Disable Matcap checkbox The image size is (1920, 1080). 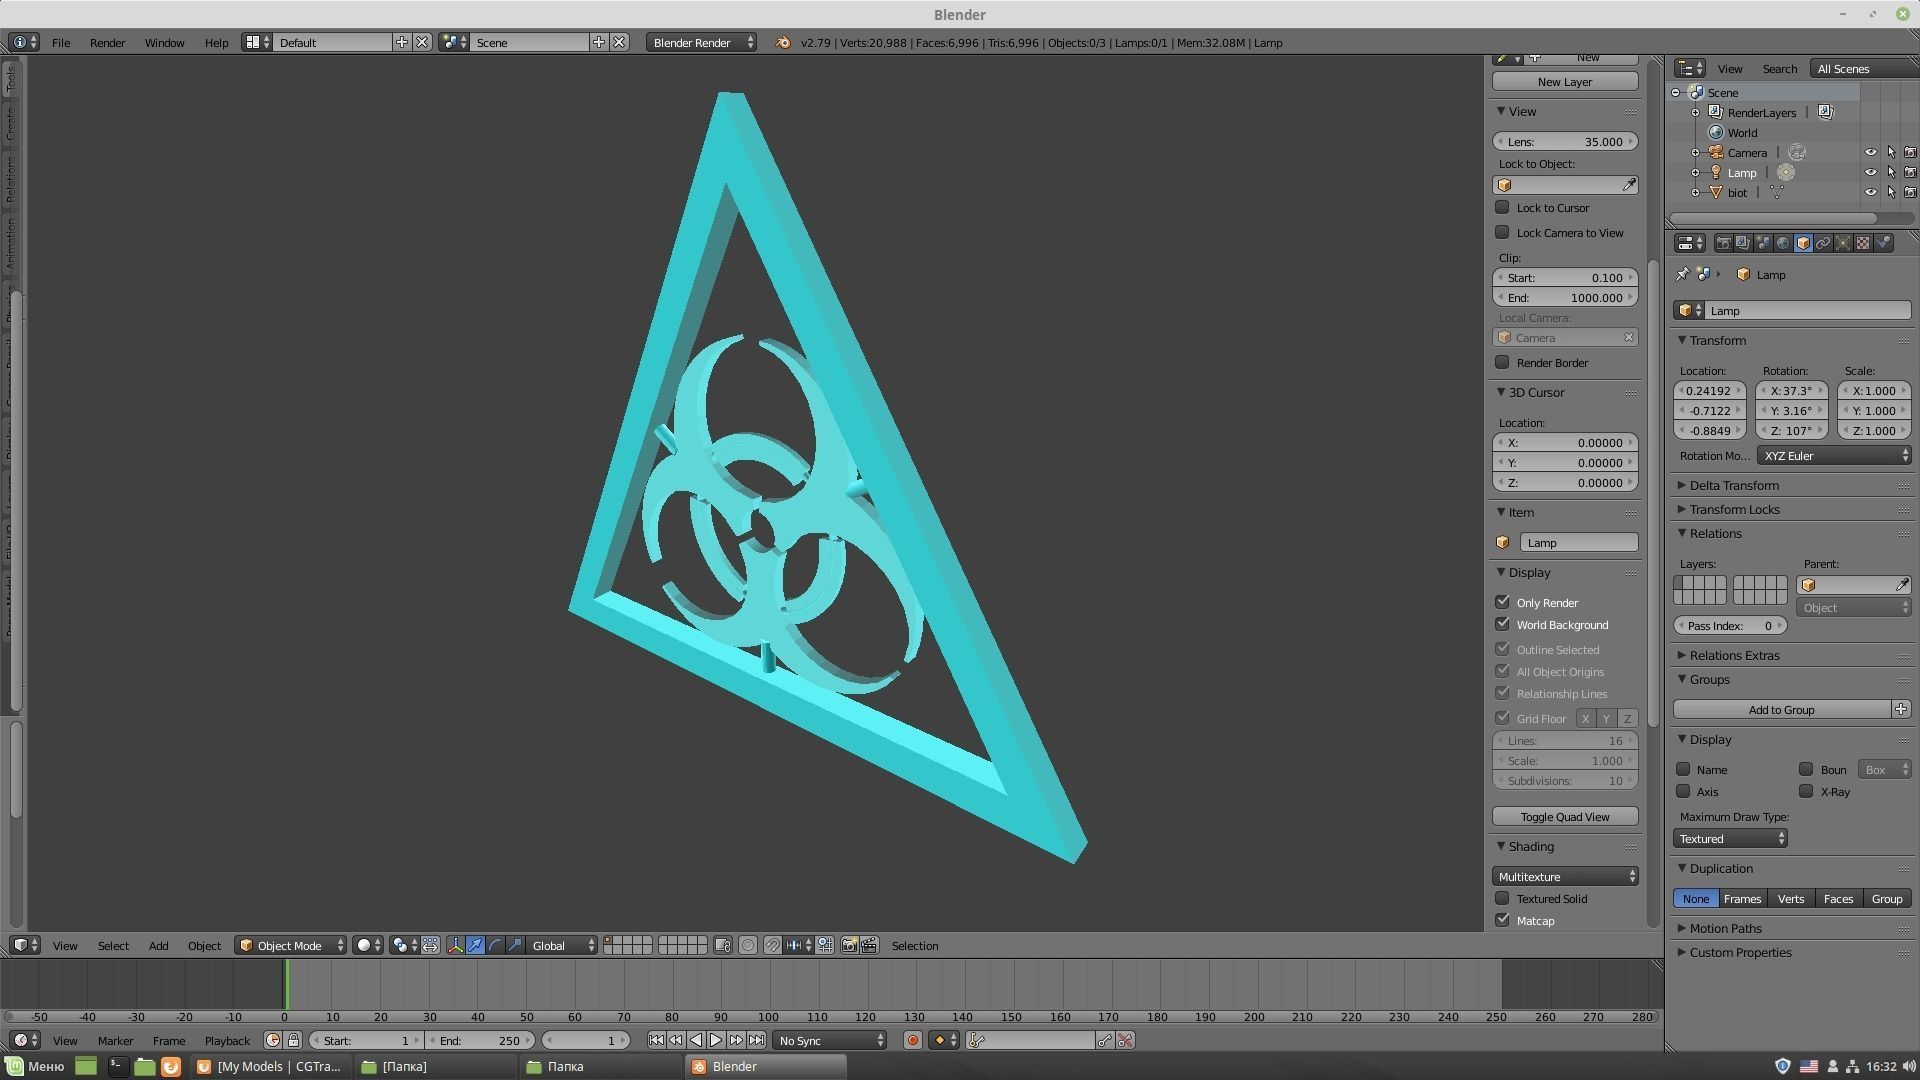pyautogui.click(x=1502, y=920)
